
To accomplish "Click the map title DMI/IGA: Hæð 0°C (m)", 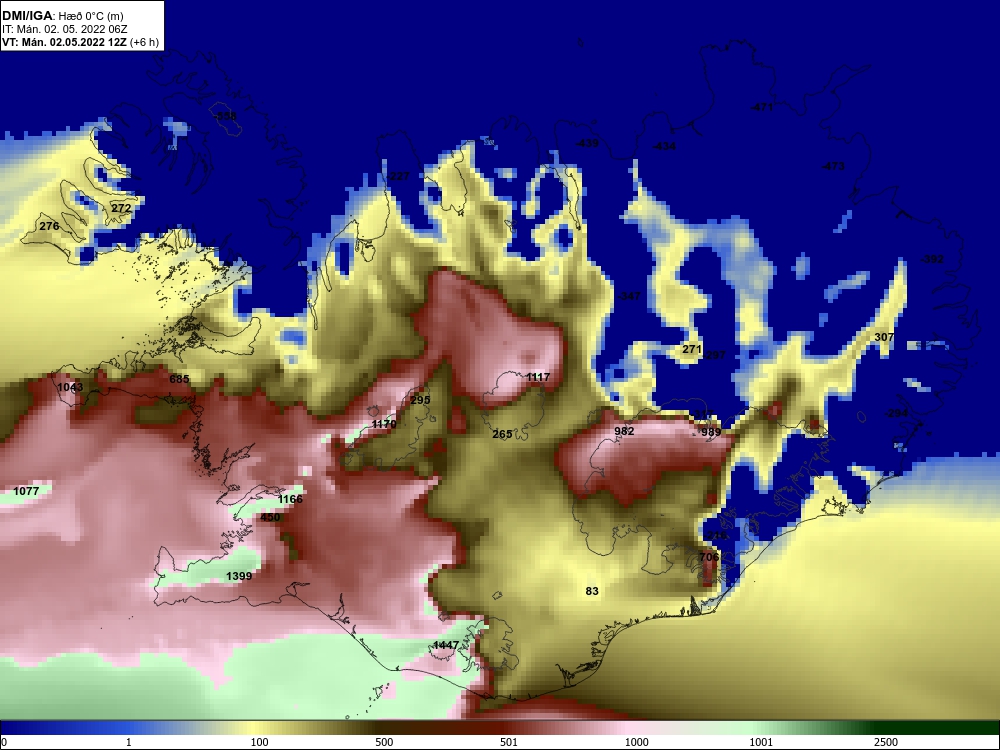I will 62,15.
